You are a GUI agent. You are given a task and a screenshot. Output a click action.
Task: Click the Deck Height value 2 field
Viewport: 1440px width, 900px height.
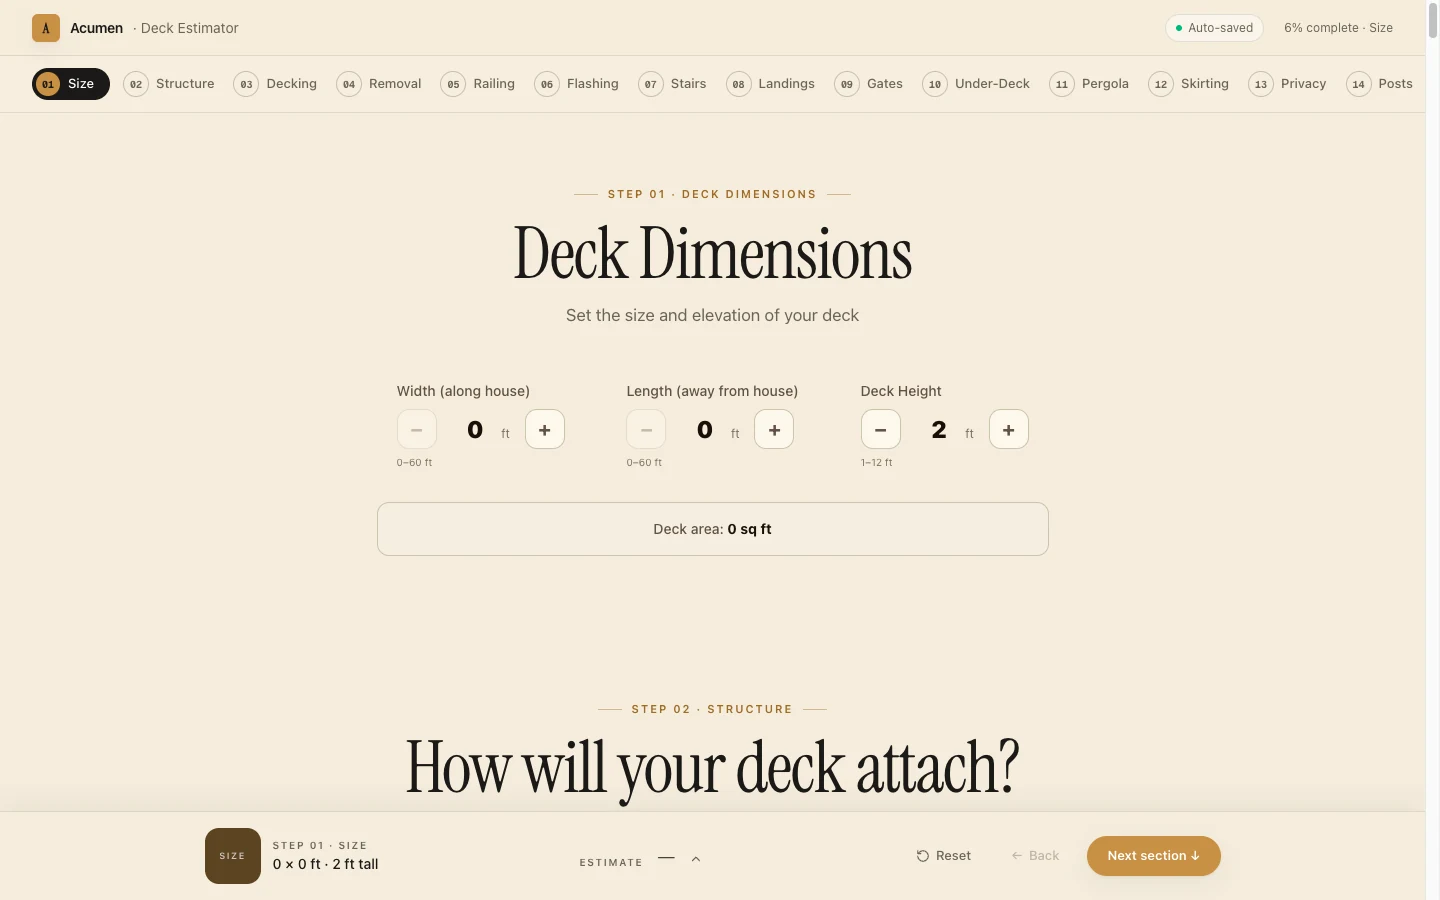pyautogui.click(x=939, y=430)
